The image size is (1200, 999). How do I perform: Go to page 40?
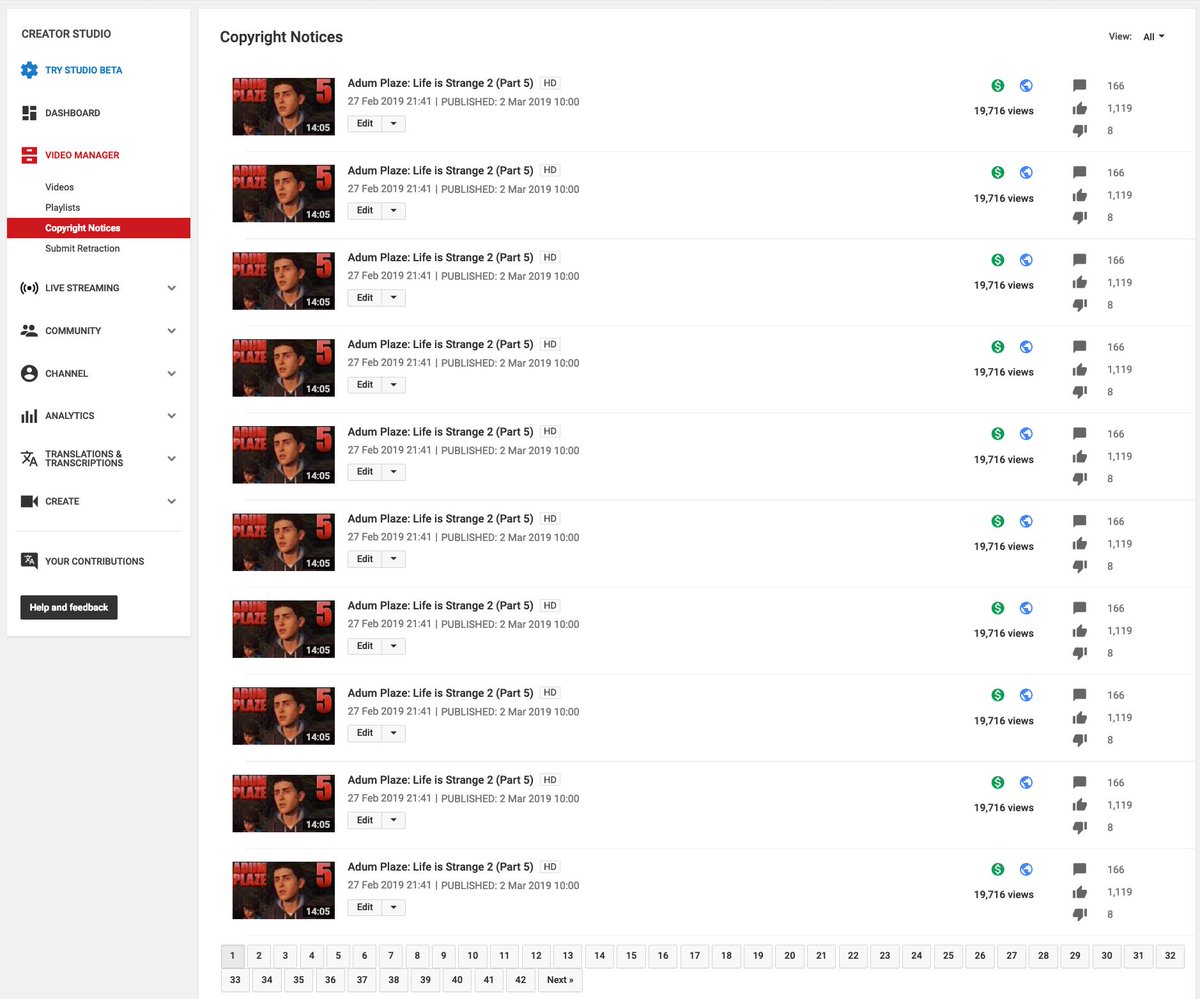coord(457,980)
